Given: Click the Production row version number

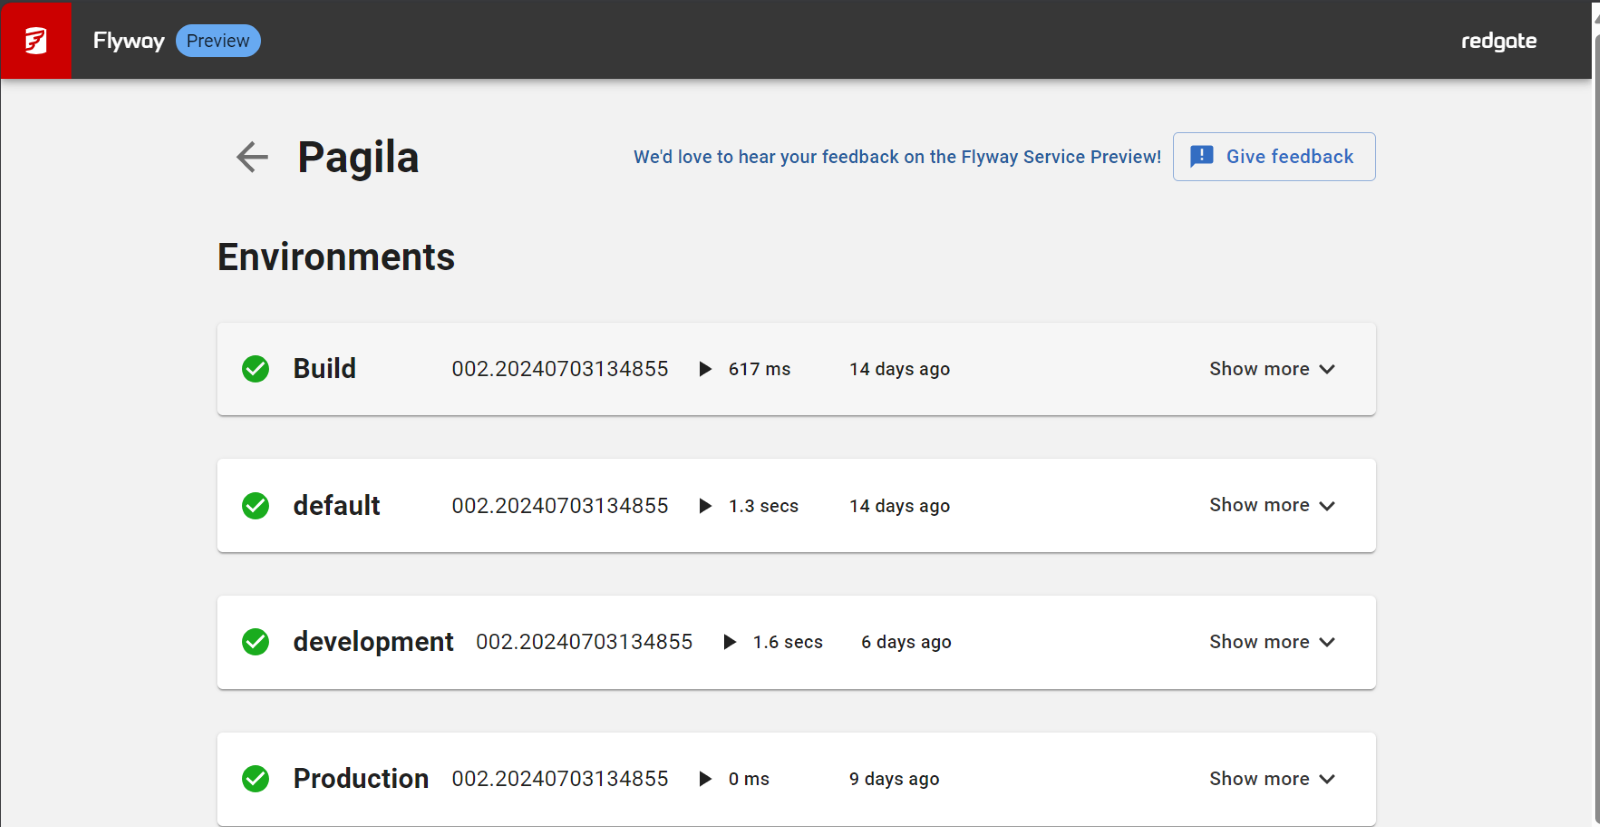Looking at the screenshot, I should [560, 779].
